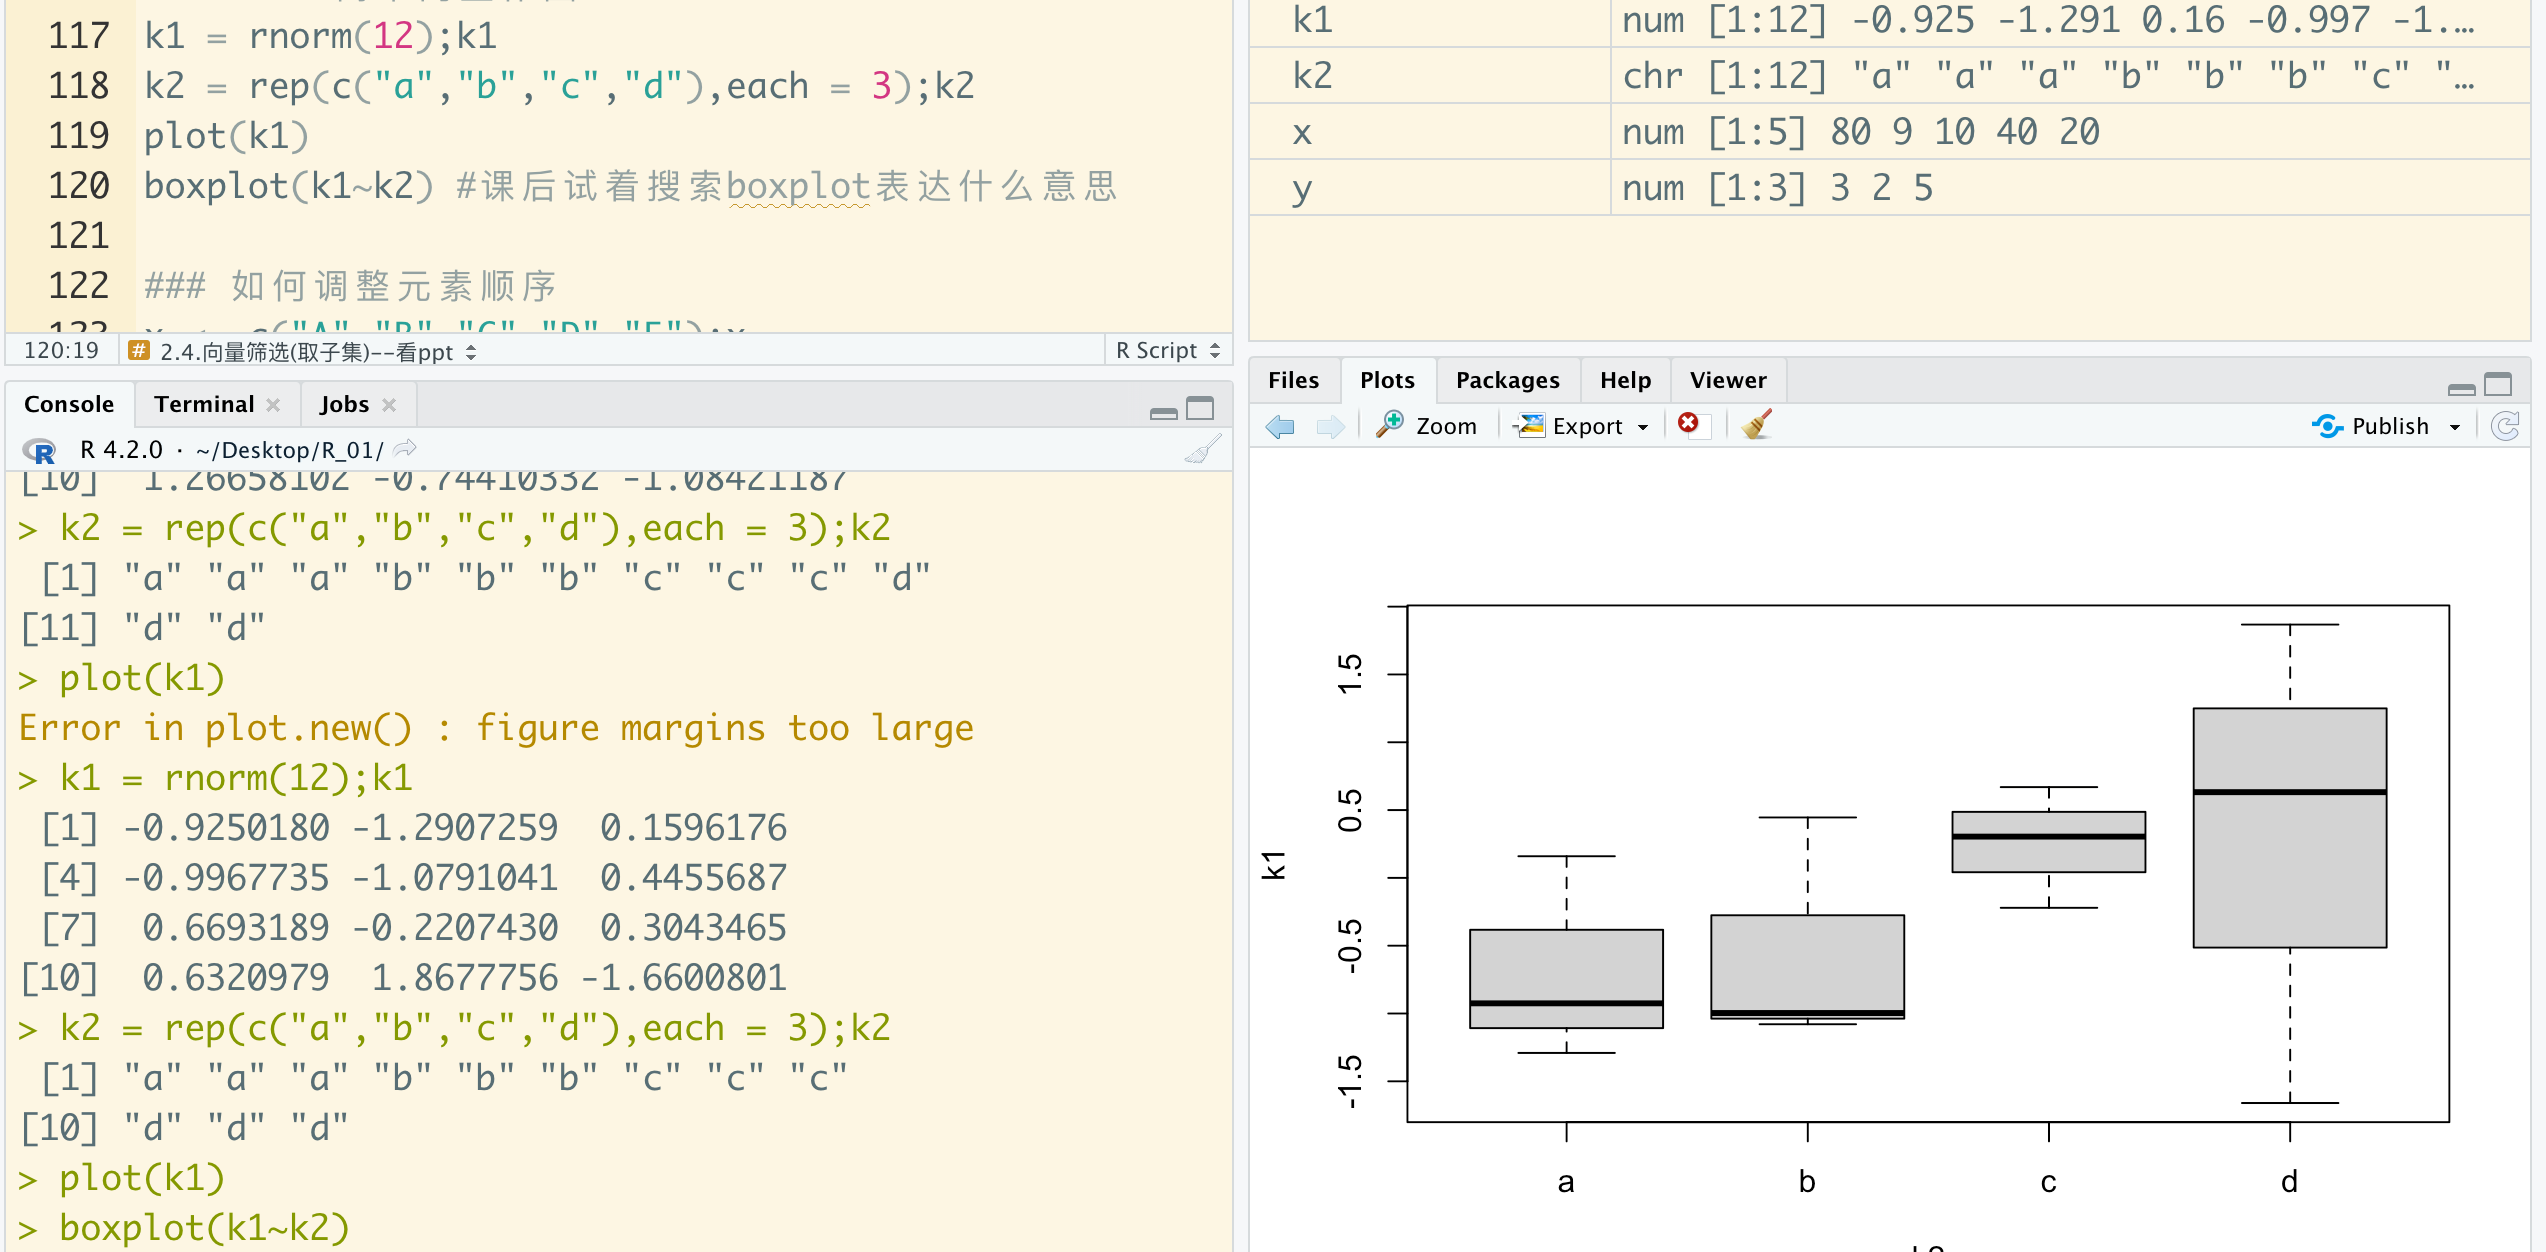
Task: Clear all plots with broom icon
Action: point(1756,425)
